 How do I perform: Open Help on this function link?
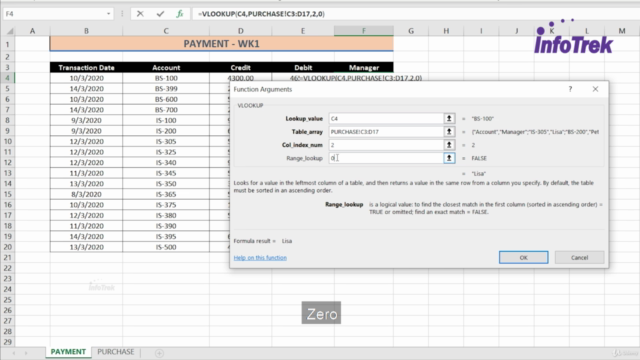260,258
